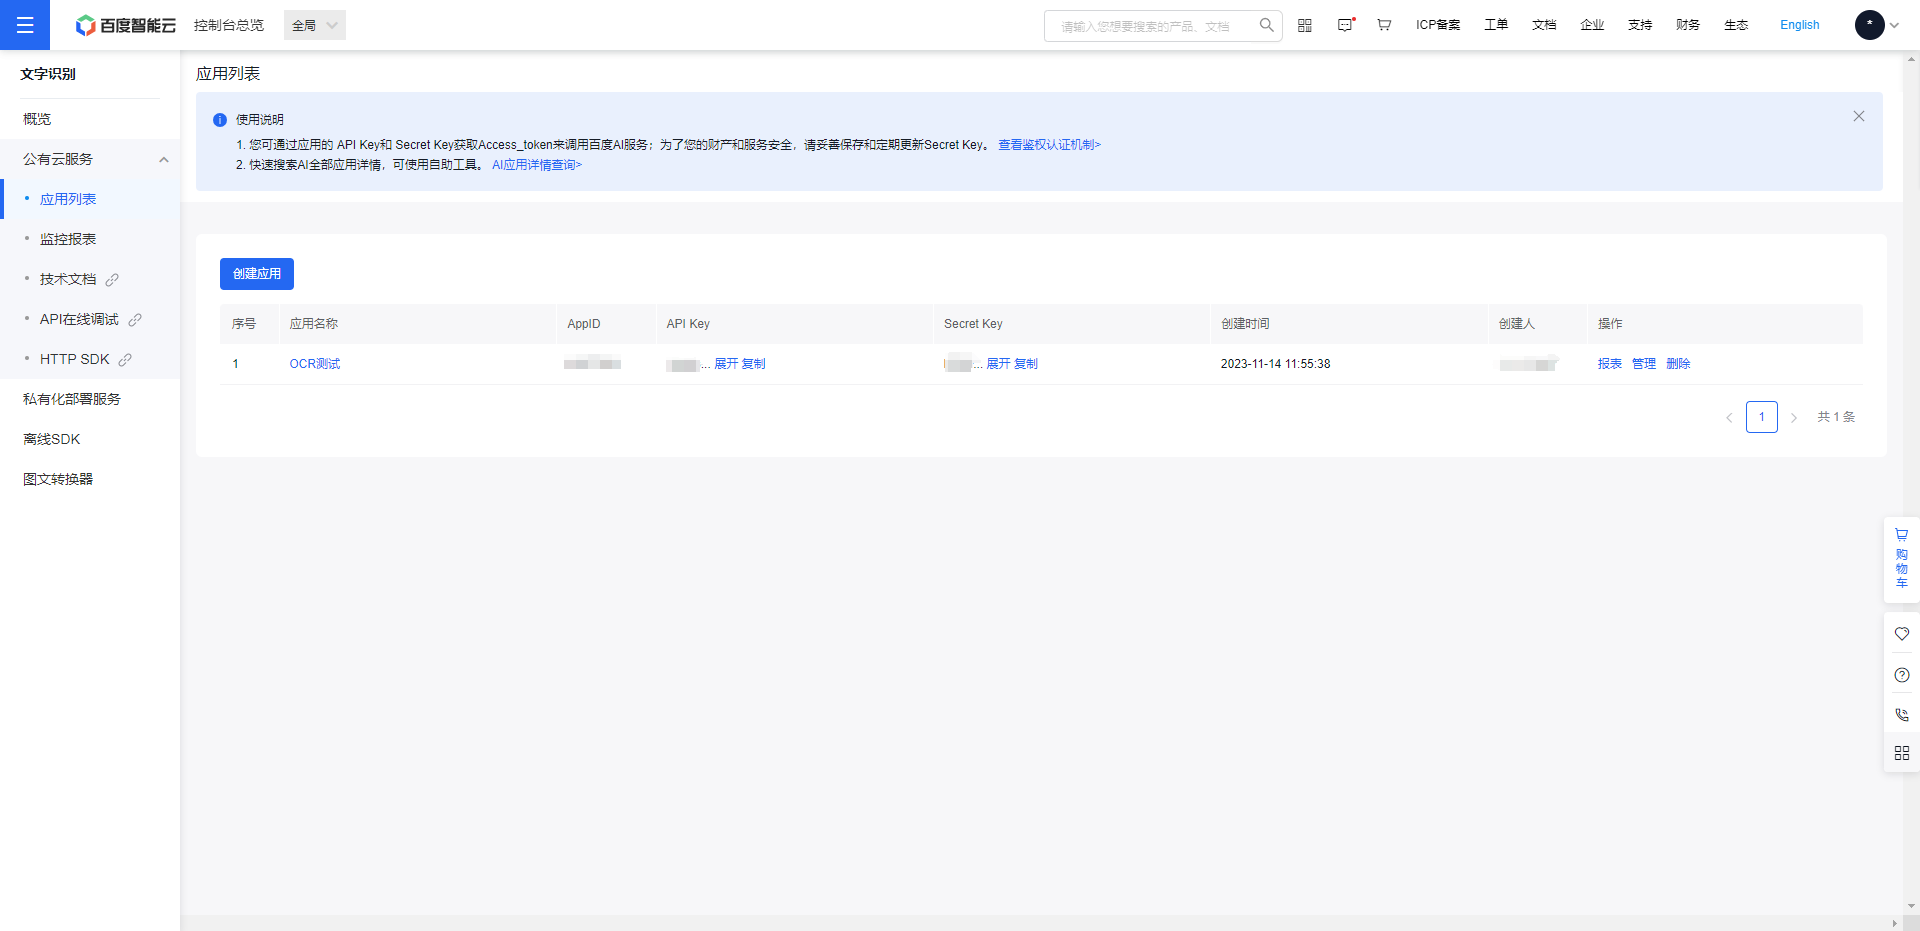Open the floating 购物车 side button
The width and height of the screenshot is (1920, 931).
pyautogui.click(x=1902, y=559)
